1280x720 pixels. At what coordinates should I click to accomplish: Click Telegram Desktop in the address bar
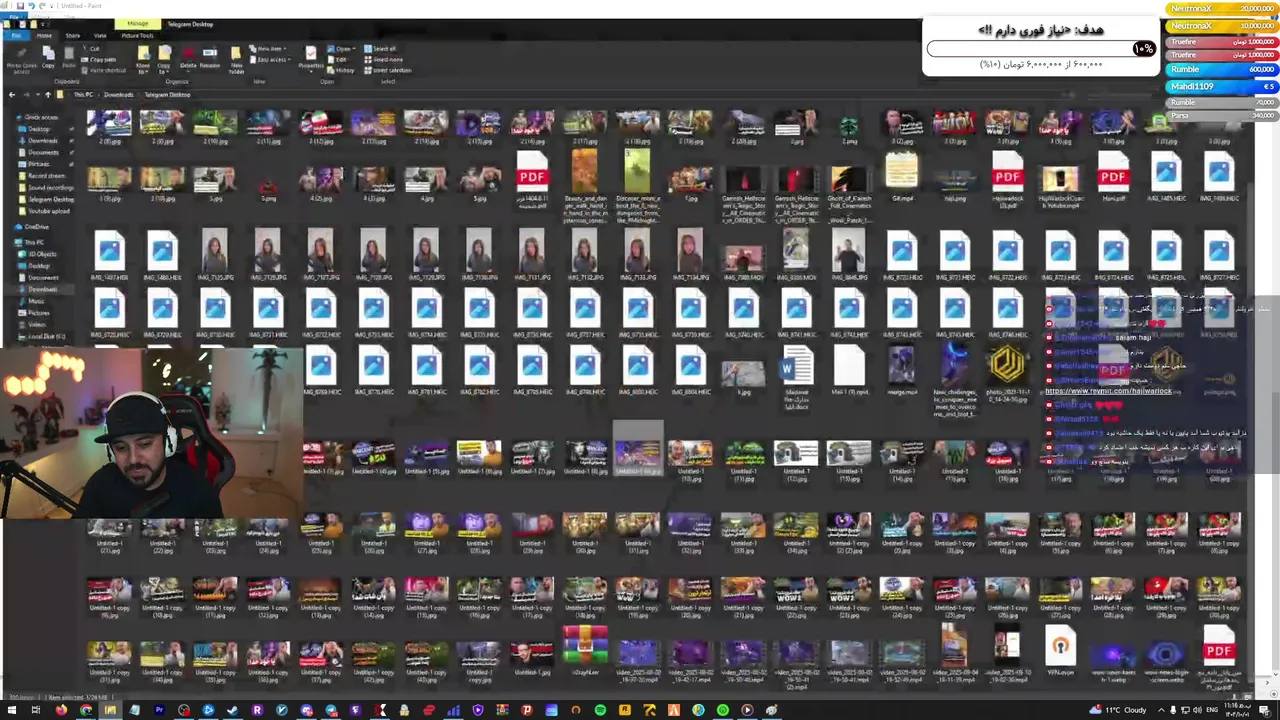pos(167,94)
